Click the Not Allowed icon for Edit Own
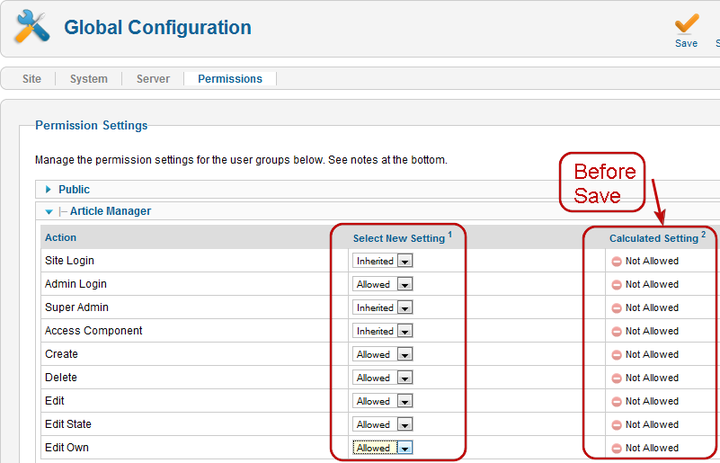720x463 pixels. point(617,448)
